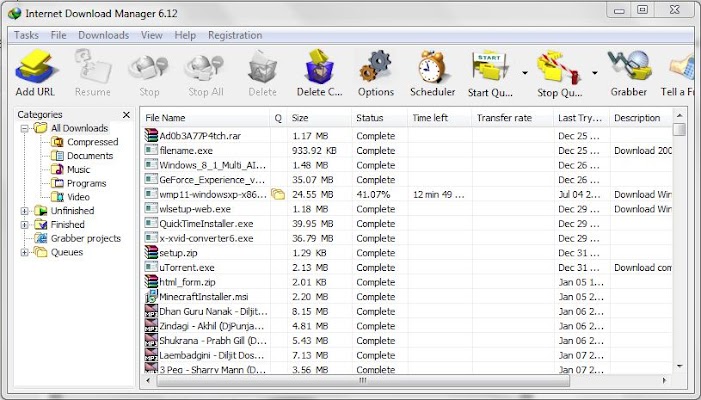The width and height of the screenshot is (701, 400).
Task: Click the Start Queue icon
Action: (490, 67)
